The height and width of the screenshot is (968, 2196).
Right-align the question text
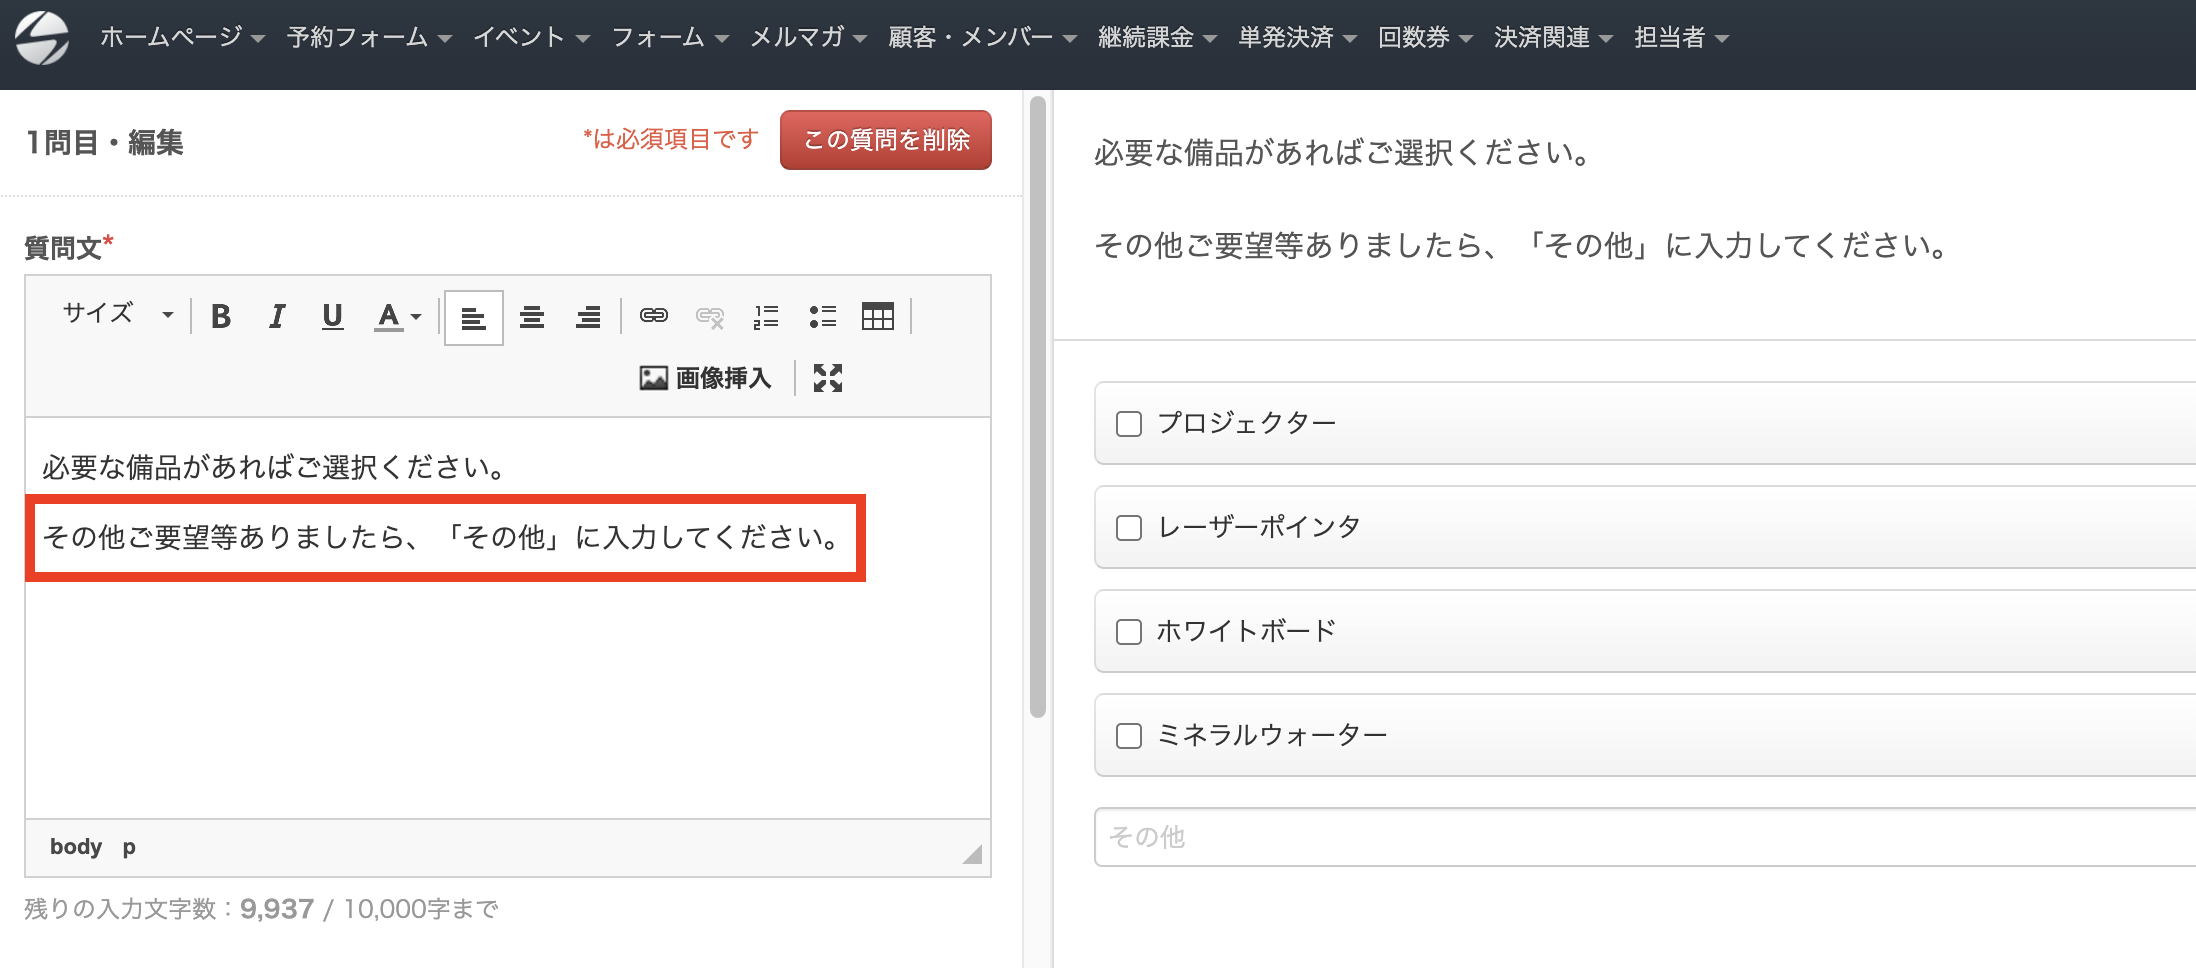(x=588, y=317)
